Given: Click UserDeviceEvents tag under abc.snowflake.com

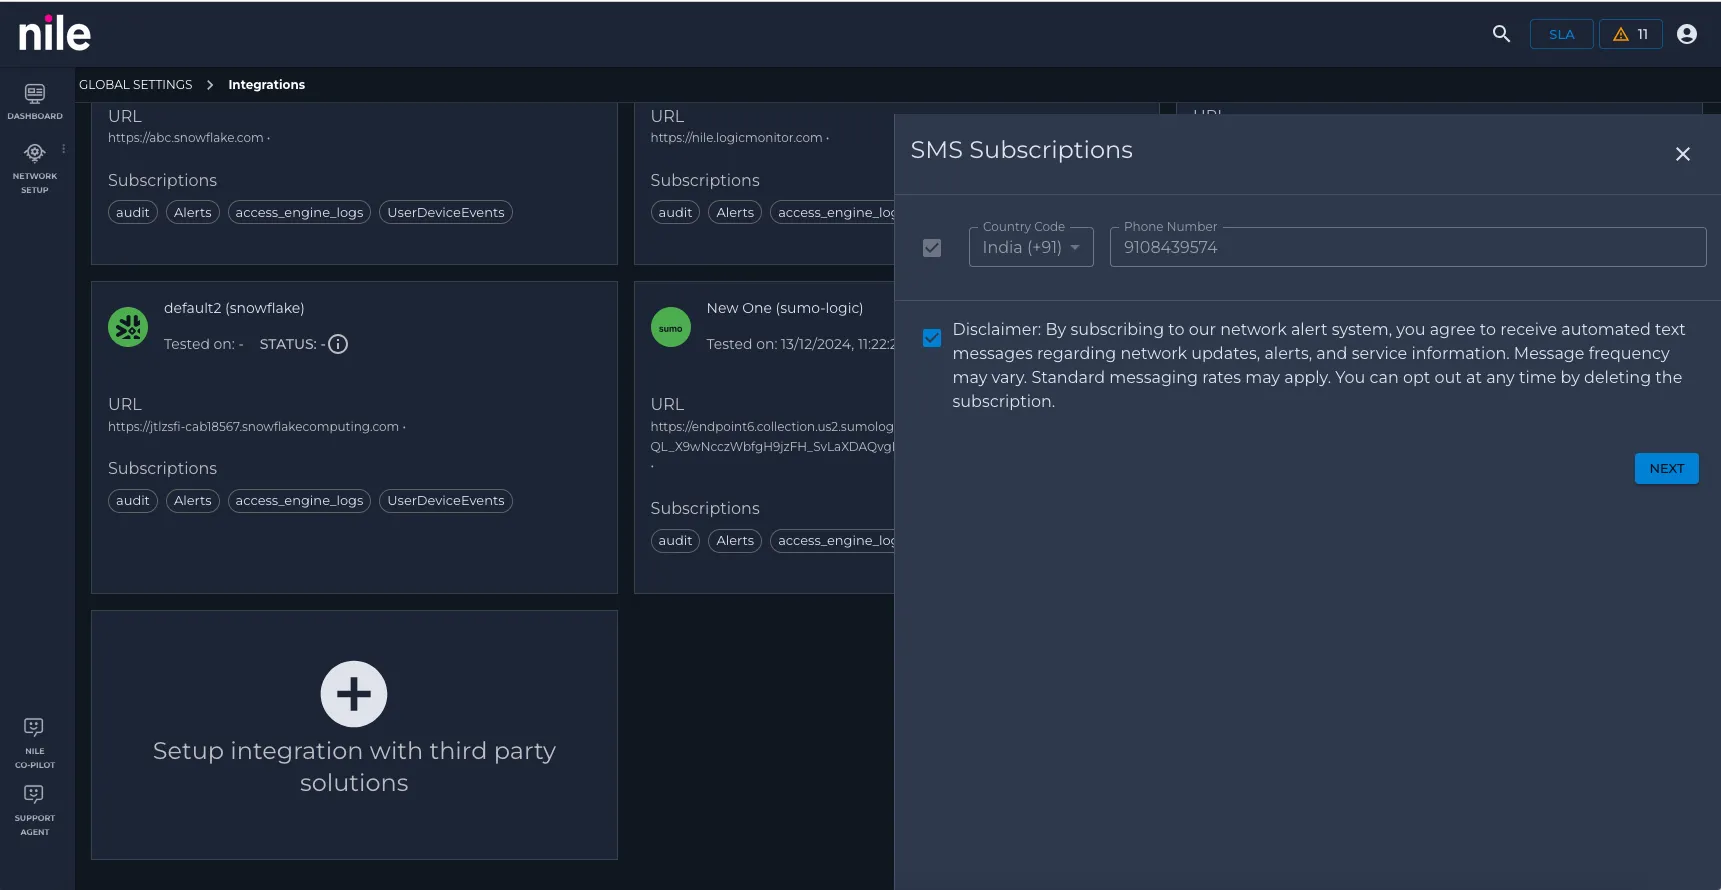Looking at the screenshot, I should pos(446,212).
